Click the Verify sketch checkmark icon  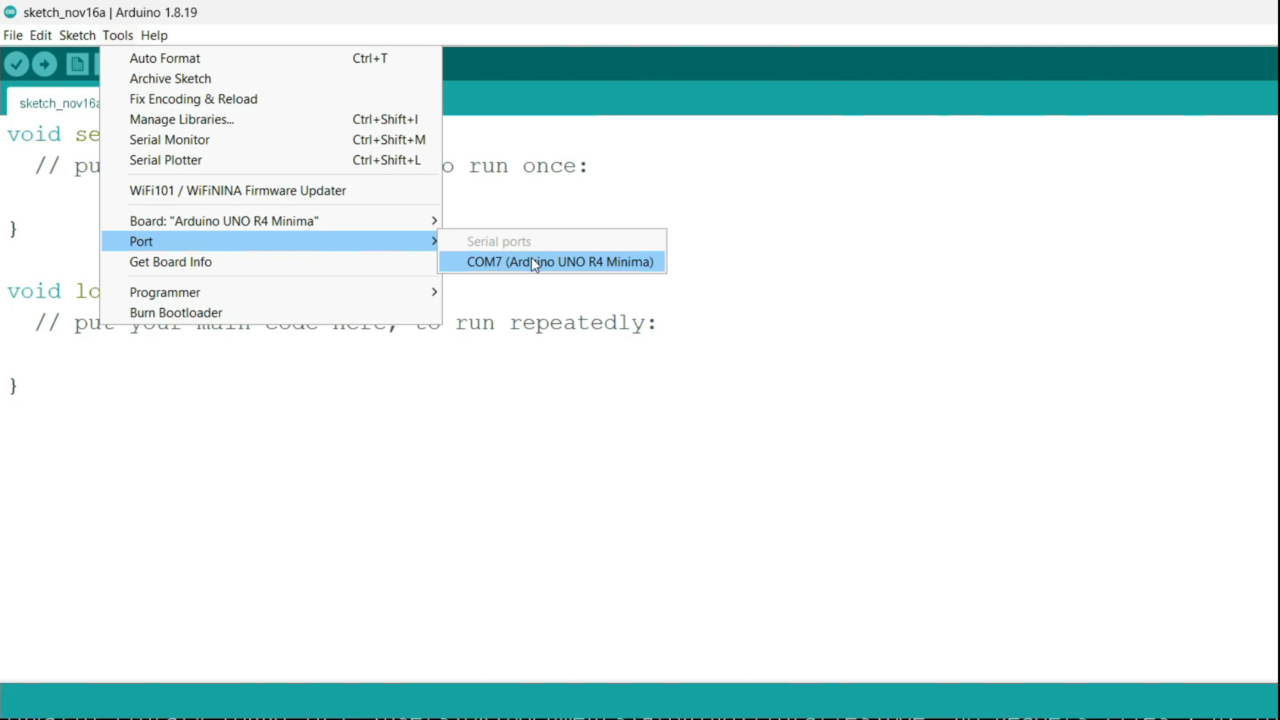click(16, 65)
